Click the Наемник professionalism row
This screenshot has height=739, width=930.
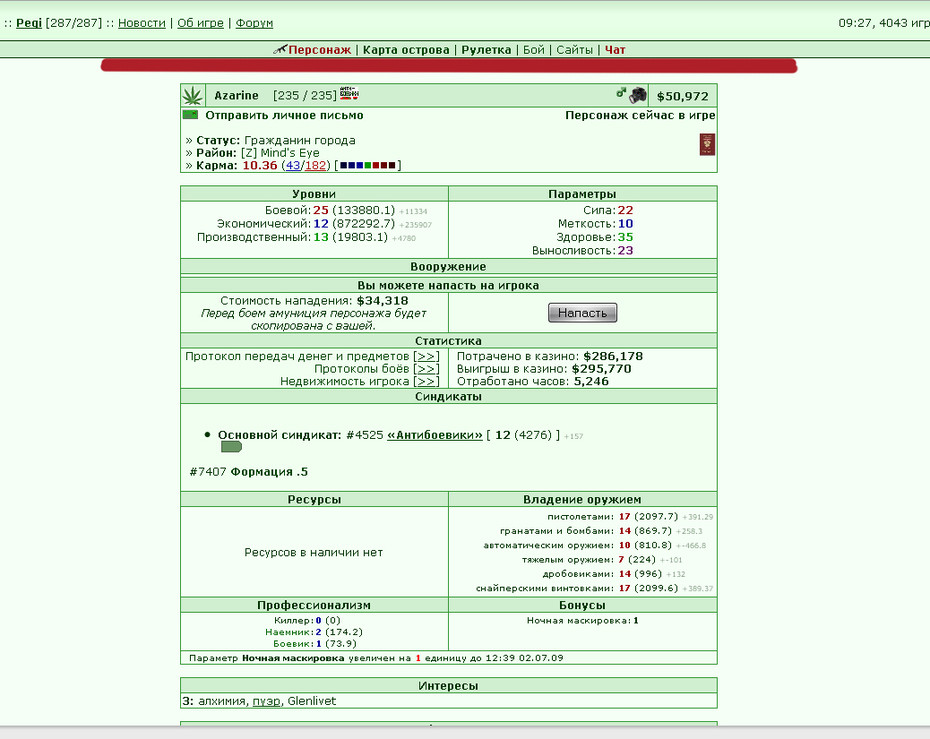[x=314, y=632]
